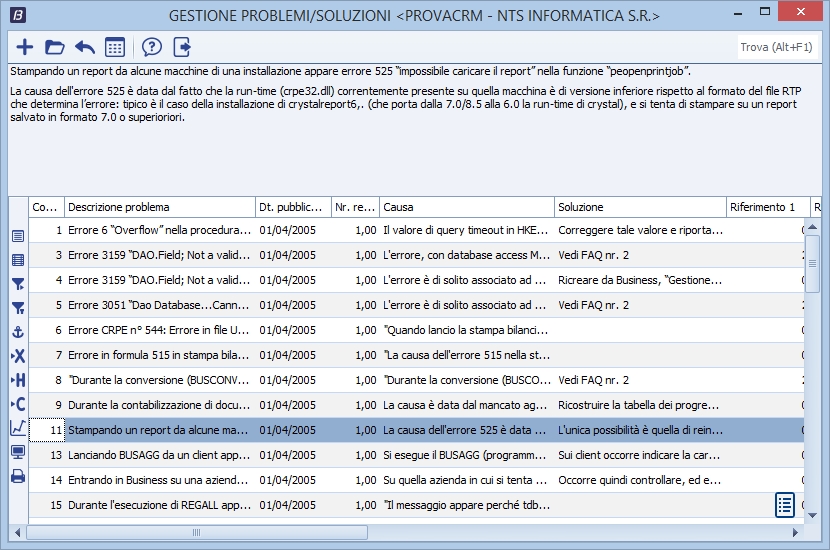Viewport: 830px width, 550px height.
Task: Select row 'Lanciando BUSAGG da un client'
Action: [x=416, y=455]
